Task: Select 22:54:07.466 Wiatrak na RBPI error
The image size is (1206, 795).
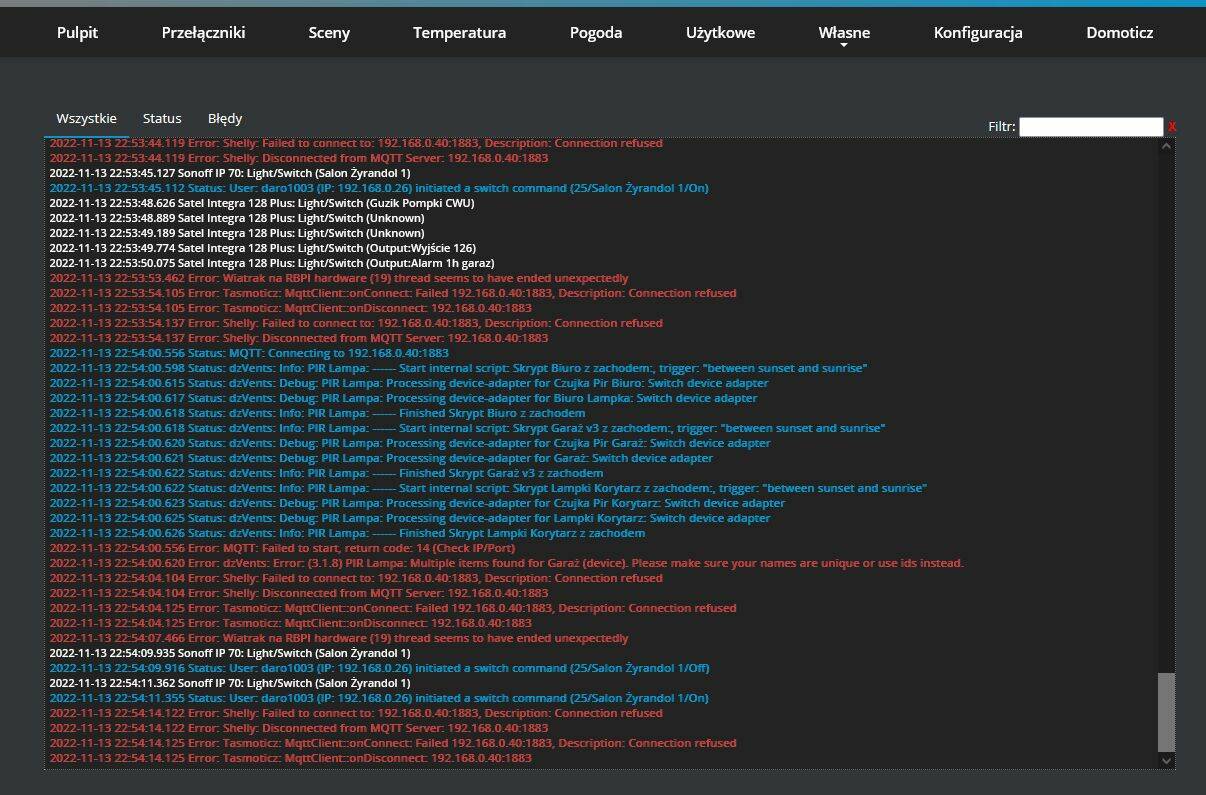Action: (339, 638)
